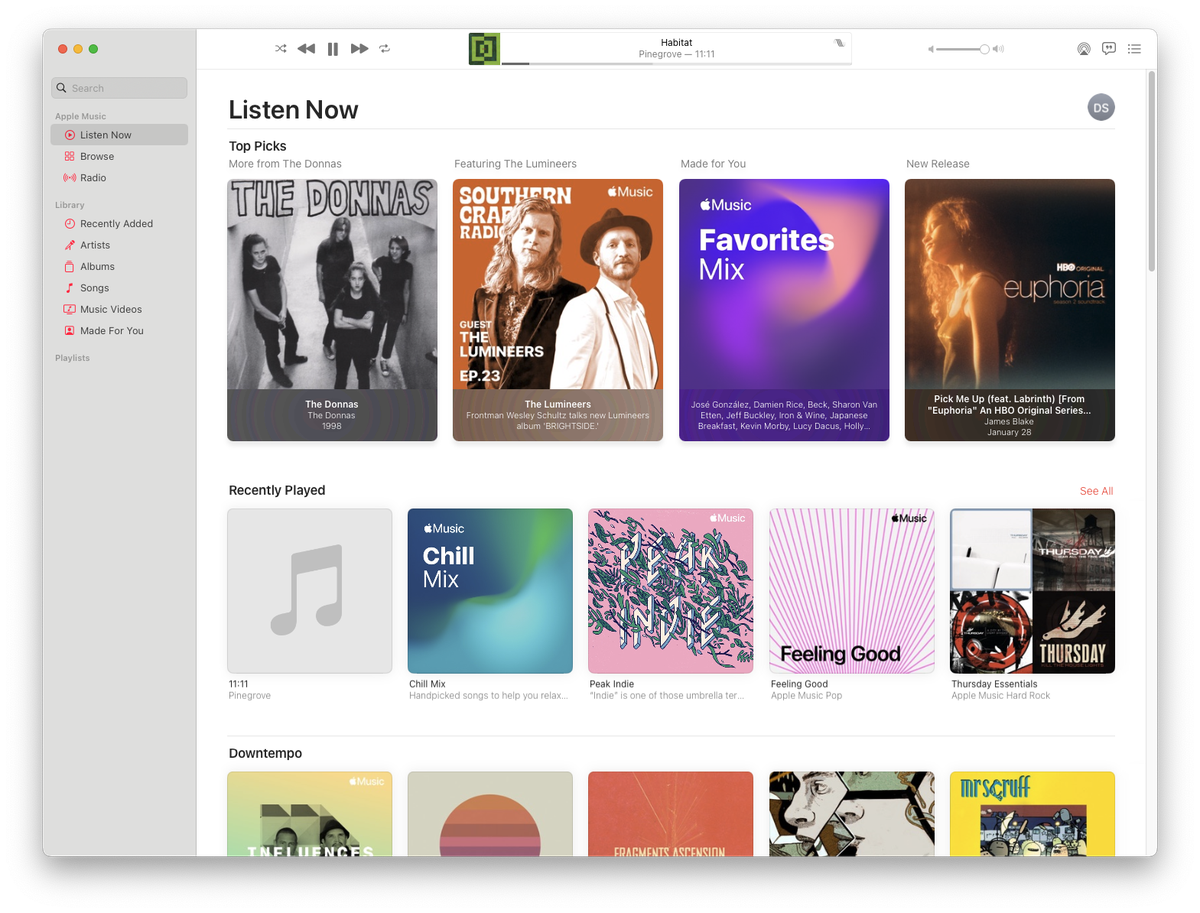Open the Chill Mix playlist

(490, 591)
